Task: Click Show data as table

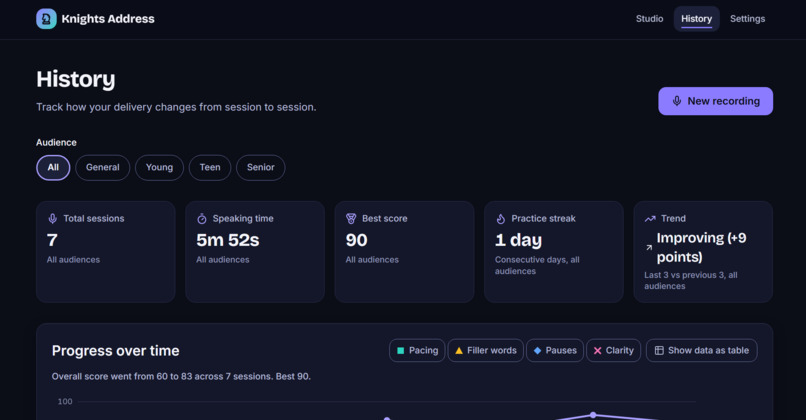Action: pos(702,351)
